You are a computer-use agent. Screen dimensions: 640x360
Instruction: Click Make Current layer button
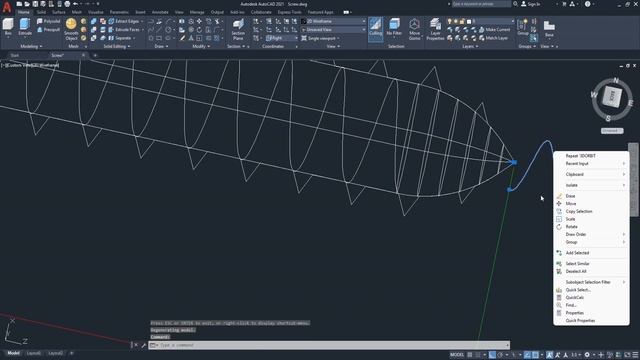pos(494,30)
